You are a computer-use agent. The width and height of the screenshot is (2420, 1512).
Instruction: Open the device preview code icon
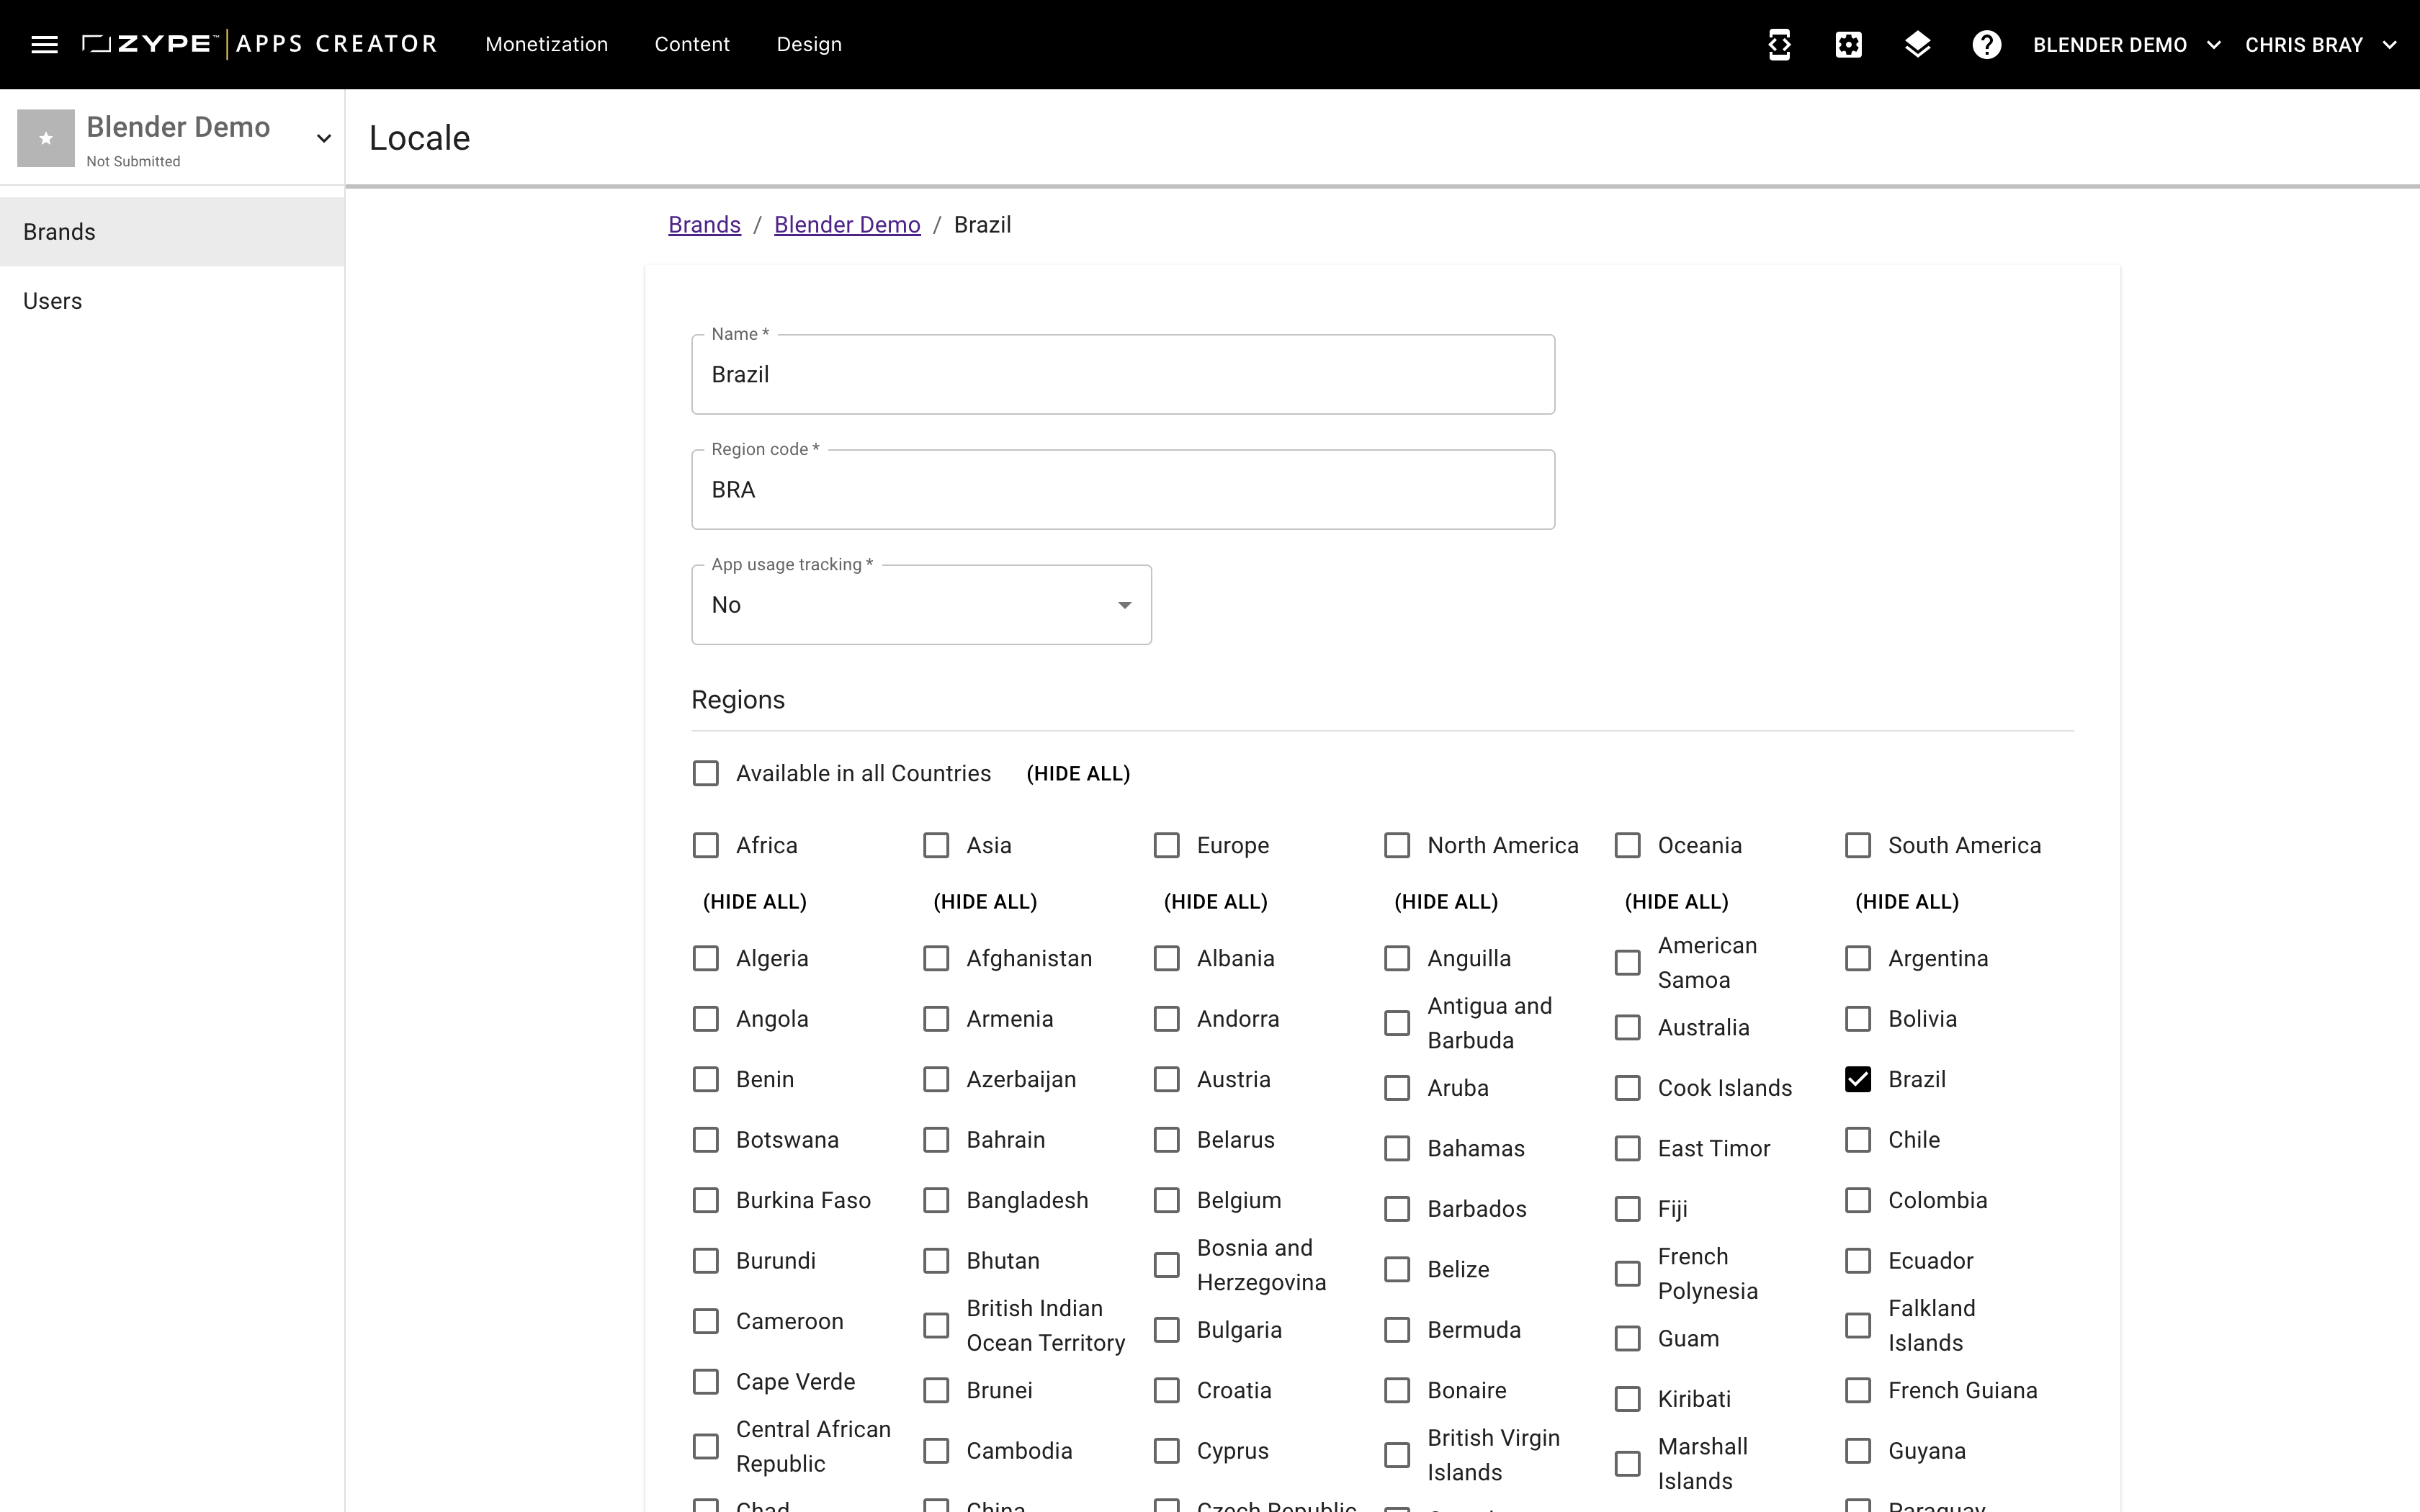point(1779,44)
